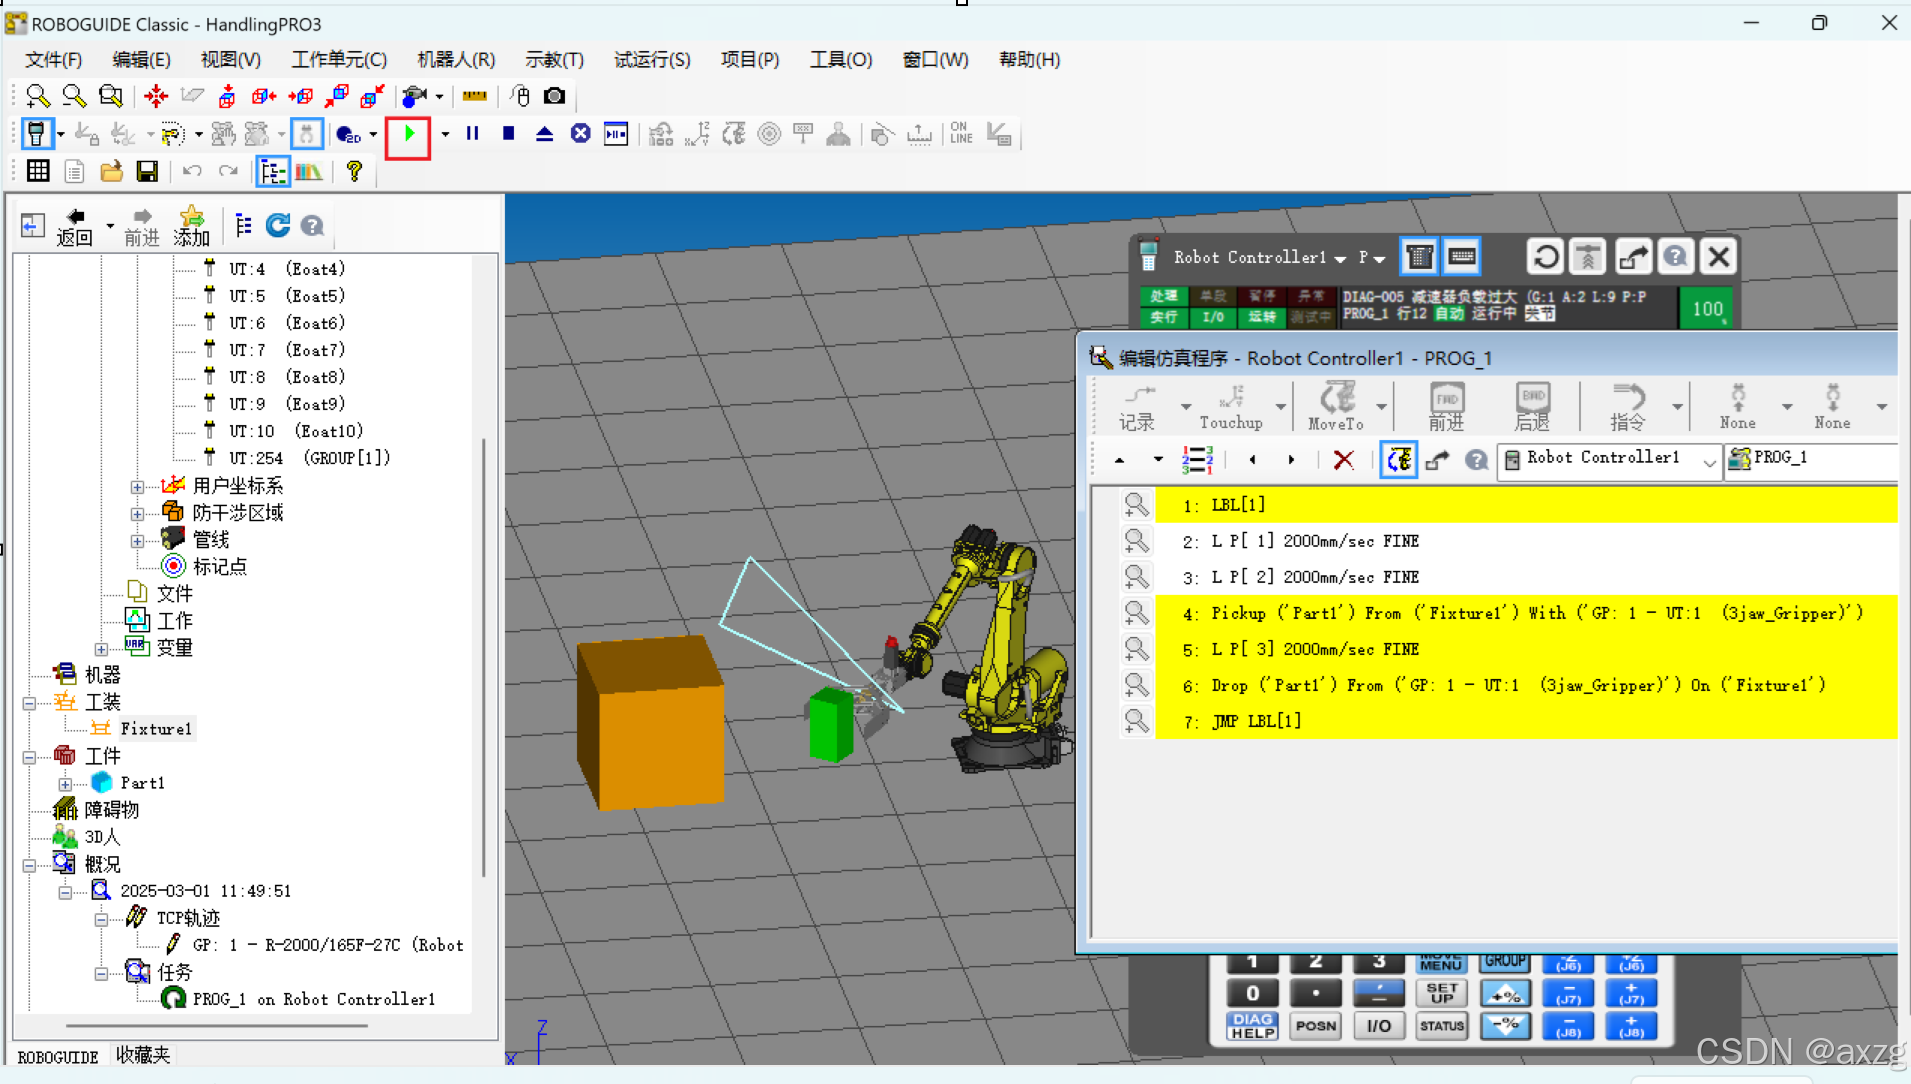
Task: Click the 后退 backward step button
Action: point(1532,407)
